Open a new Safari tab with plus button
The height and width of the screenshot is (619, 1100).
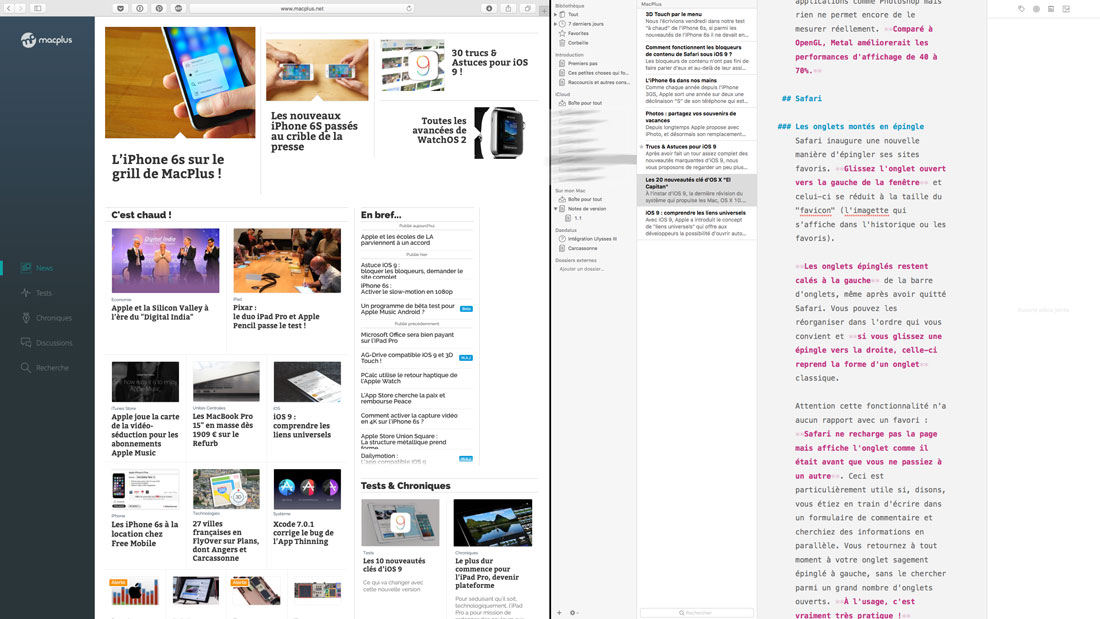544,10
